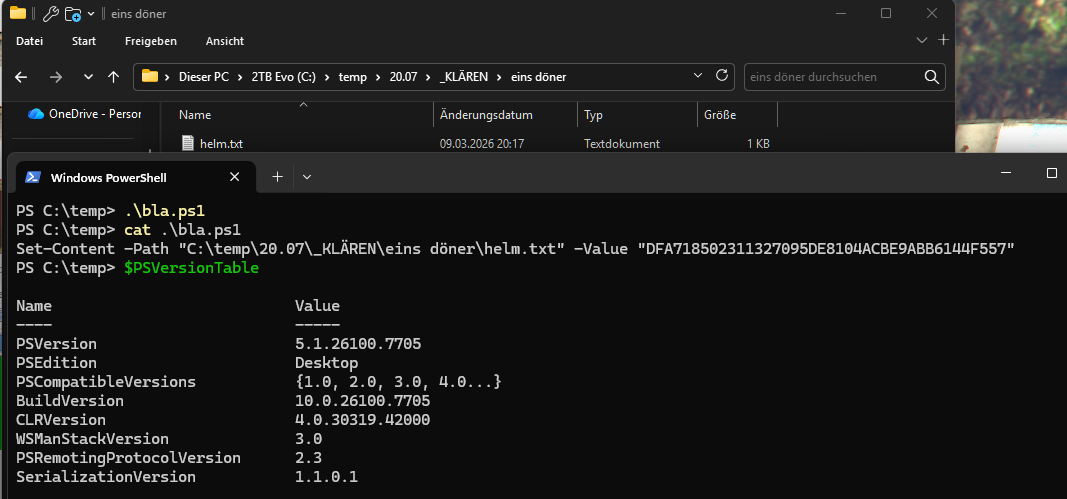Screen dimensions: 1067x499
Task: Sort by Änderungsdatum column header
Action: 486,115
